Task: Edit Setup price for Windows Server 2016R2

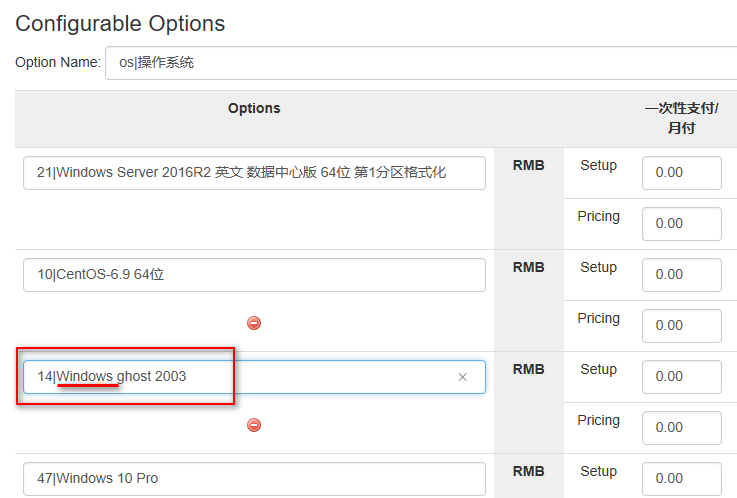Action: [682, 173]
